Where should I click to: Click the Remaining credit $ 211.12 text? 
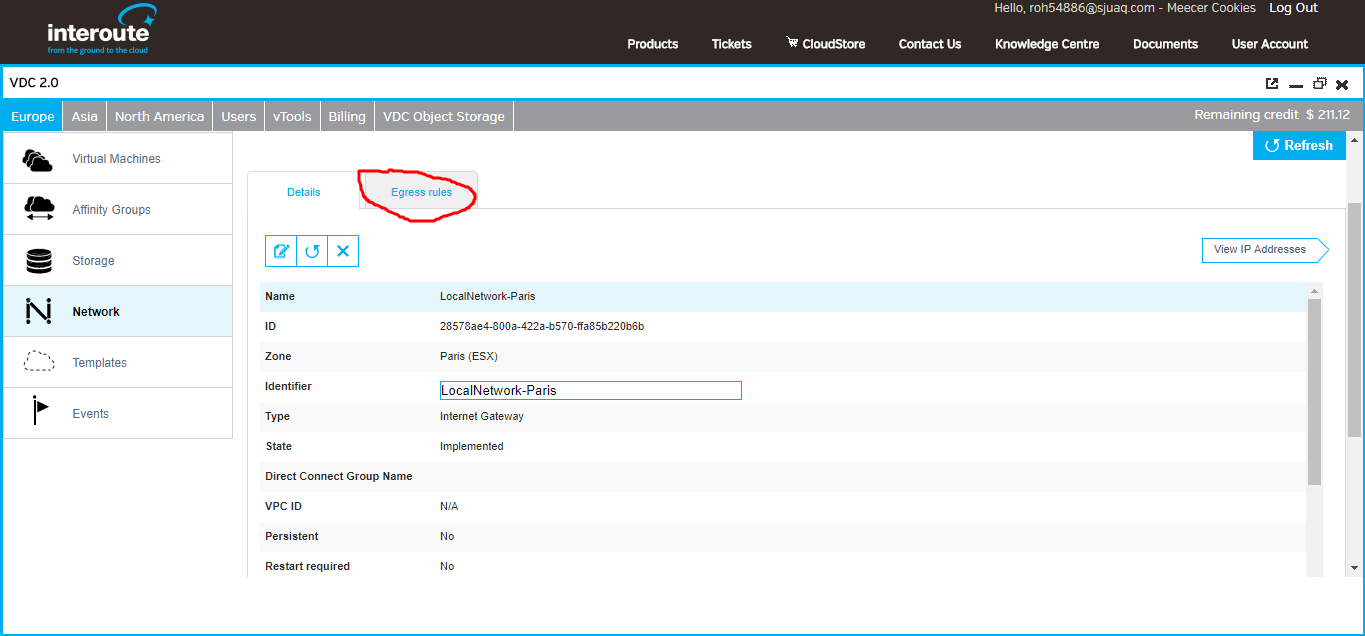(1272, 115)
